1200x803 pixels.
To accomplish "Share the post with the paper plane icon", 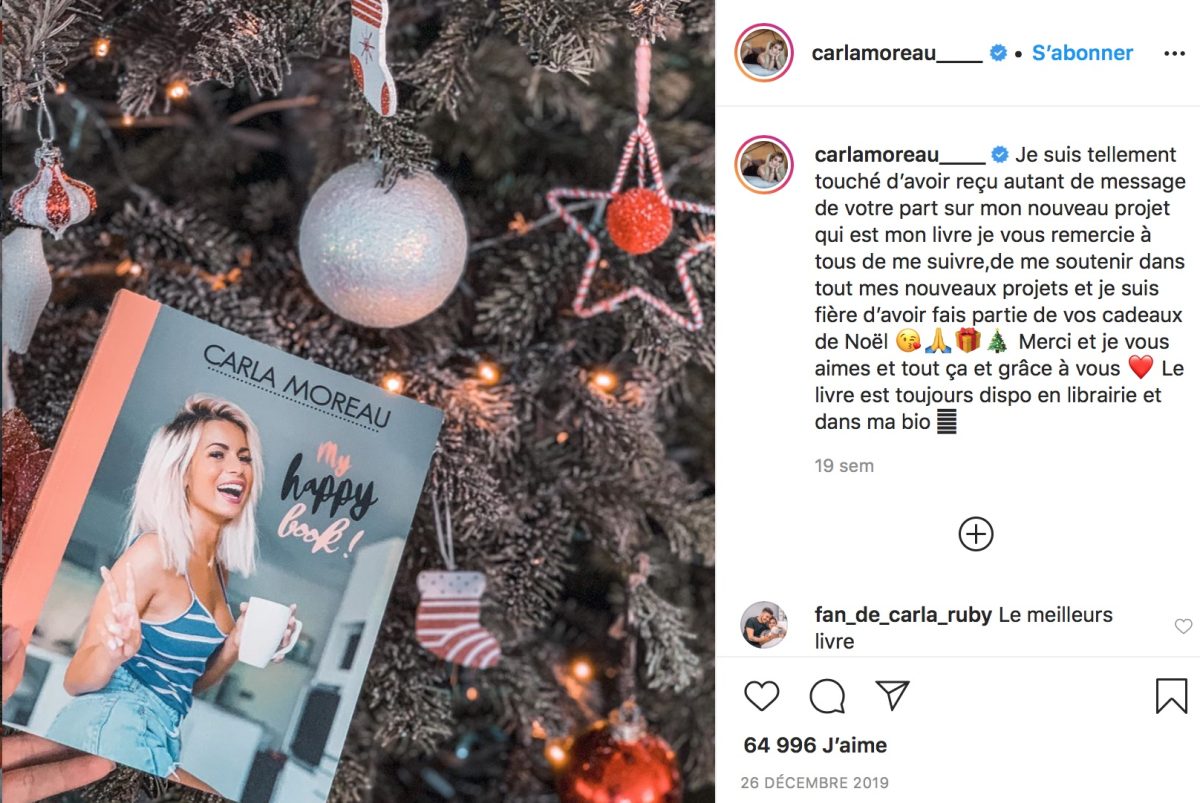I will pyautogui.click(x=892, y=695).
